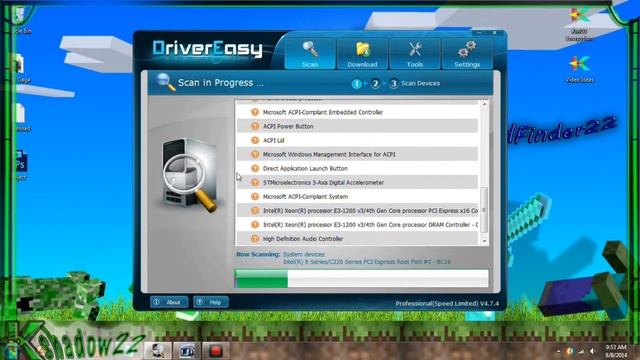Screen dimensions: 640x360
Task: Click the Now Scanning System devices text
Action: coord(280,254)
